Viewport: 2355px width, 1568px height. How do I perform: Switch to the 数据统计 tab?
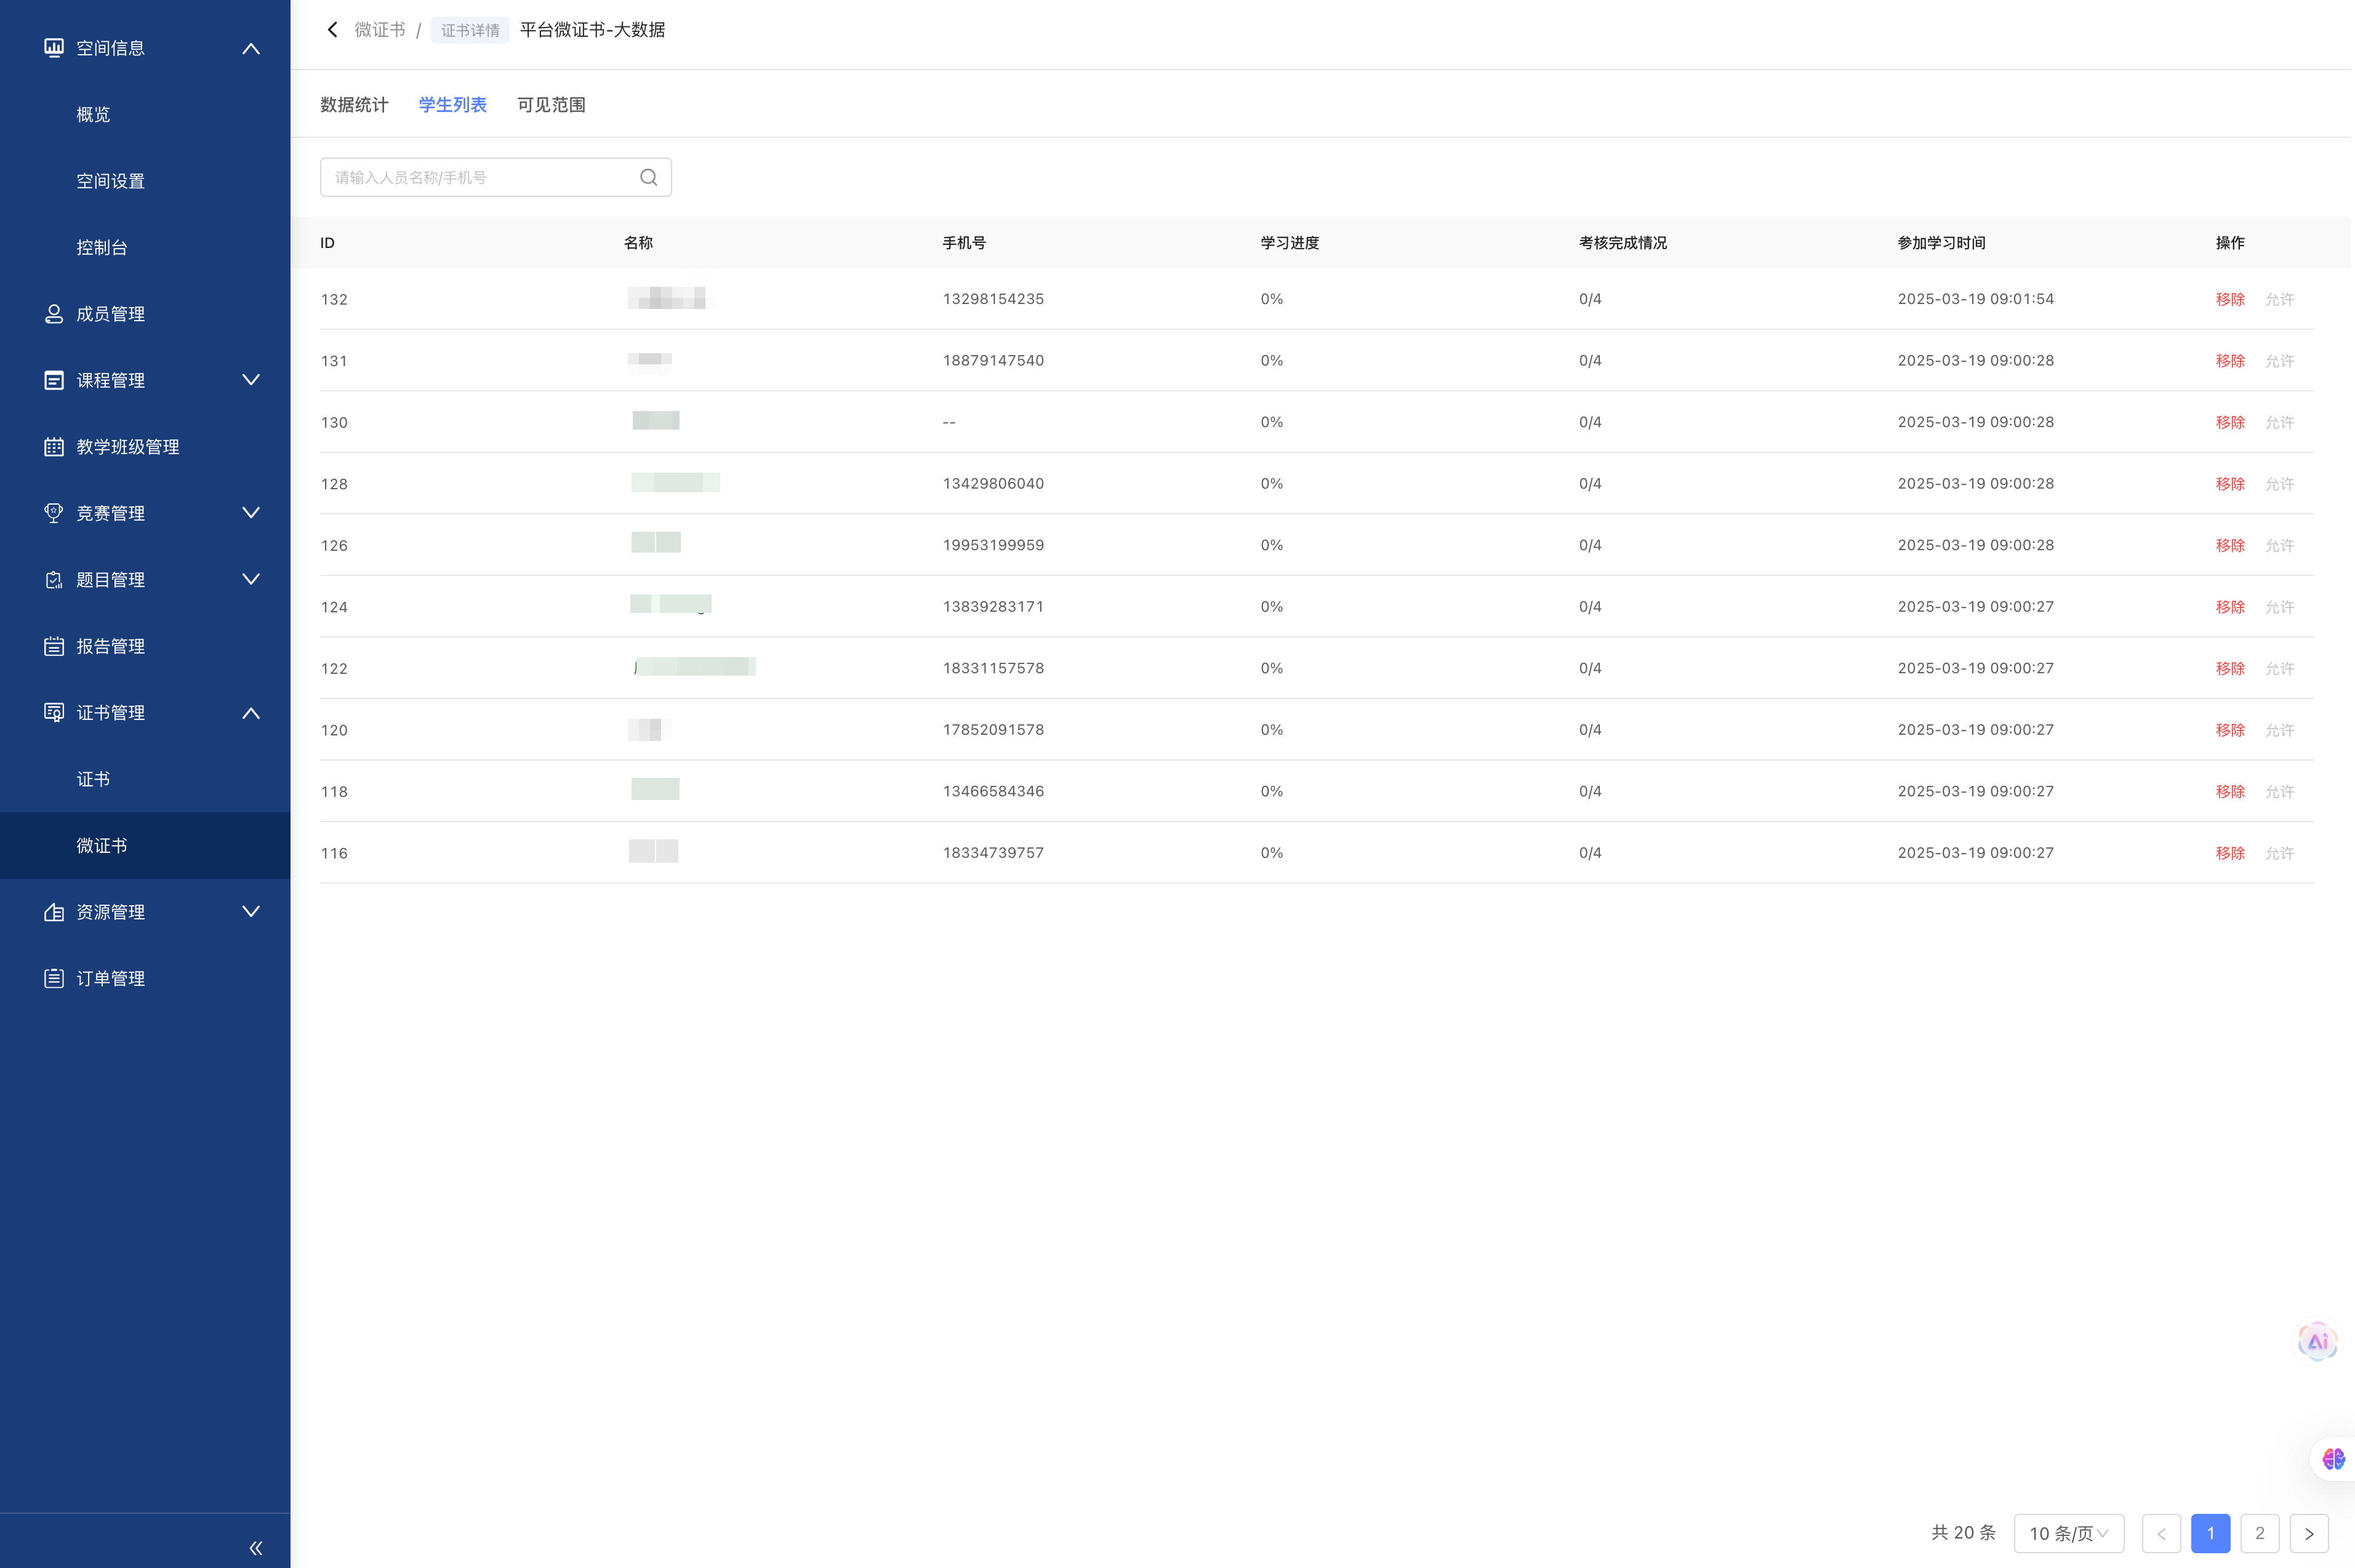click(354, 105)
